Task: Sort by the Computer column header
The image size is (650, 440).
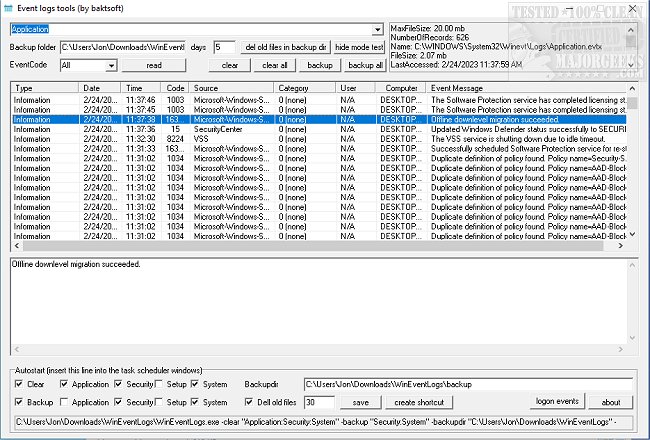Action: (401, 88)
